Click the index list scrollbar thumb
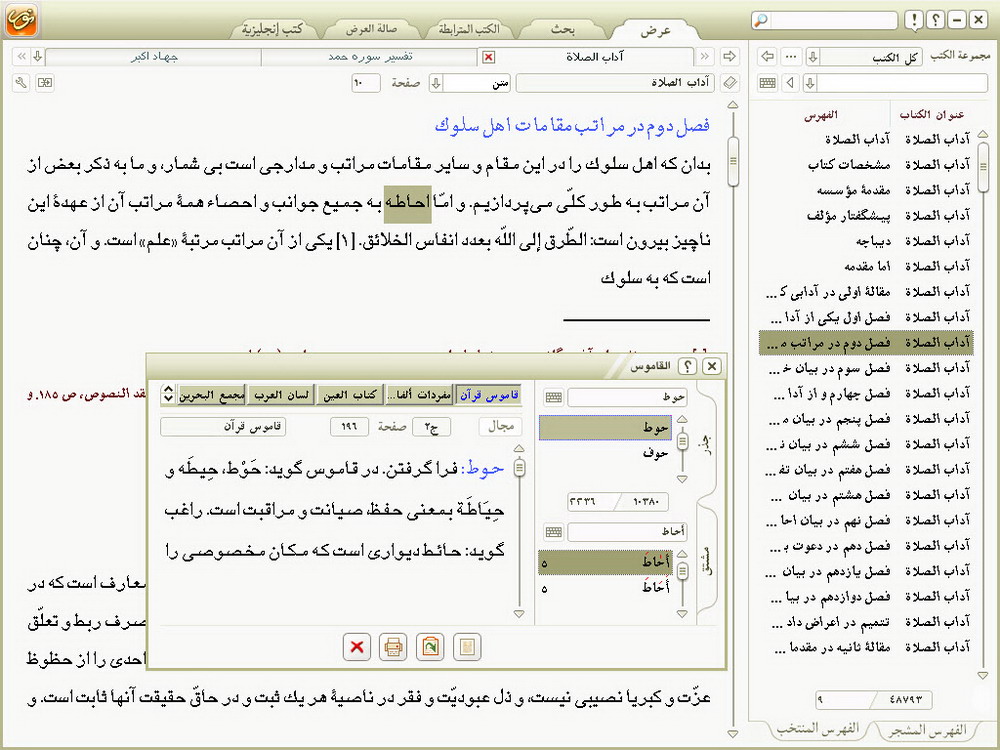1000x750 pixels. 983,168
